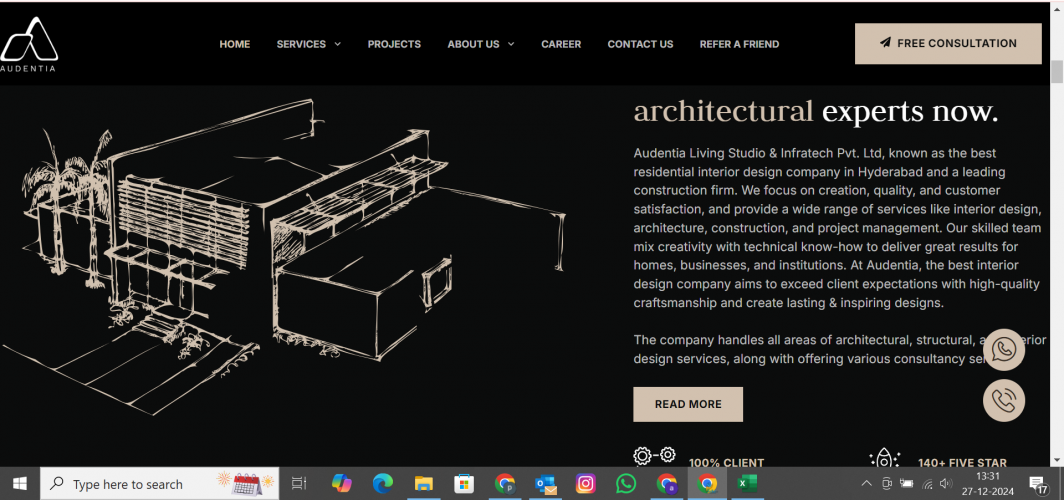Click the house line sketch illustration
Image resolution: width=1064 pixels, height=500 pixels.
(x=284, y=256)
